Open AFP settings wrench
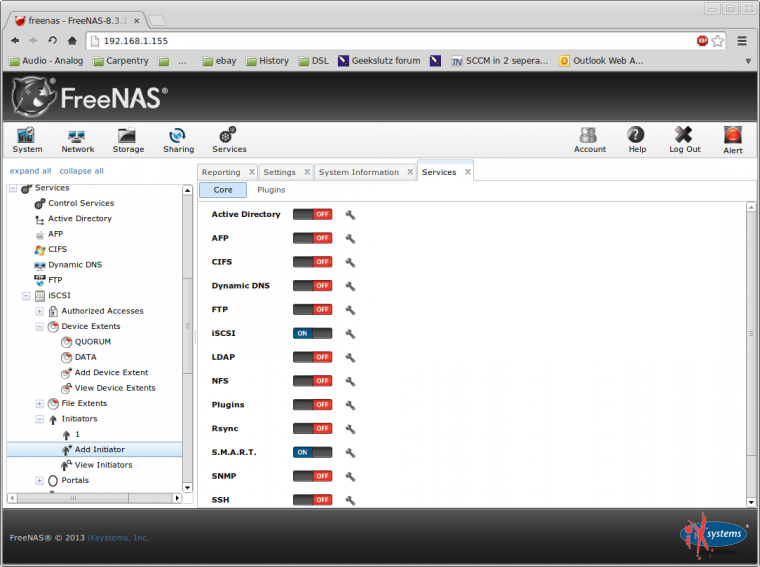 [x=350, y=238]
